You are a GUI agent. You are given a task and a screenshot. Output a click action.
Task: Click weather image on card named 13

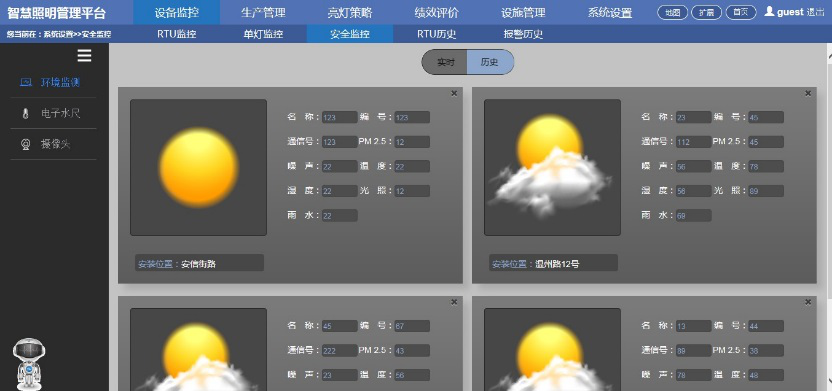552,349
